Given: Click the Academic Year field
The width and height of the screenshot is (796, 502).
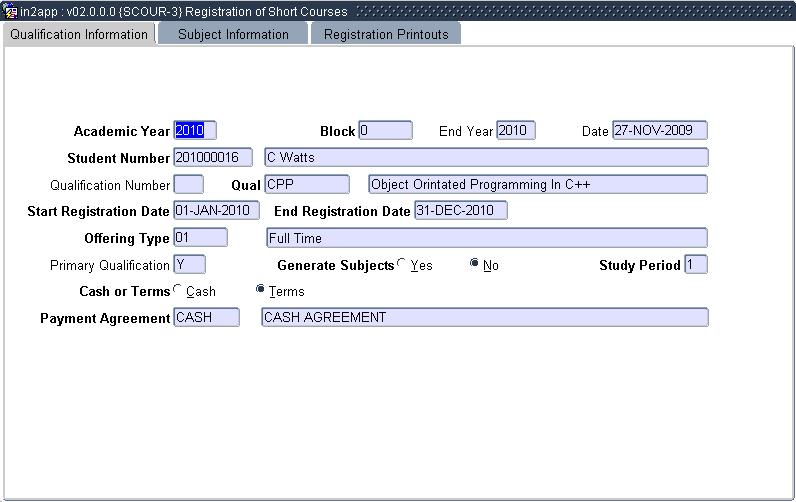Looking at the screenshot, I should point(194,130).
